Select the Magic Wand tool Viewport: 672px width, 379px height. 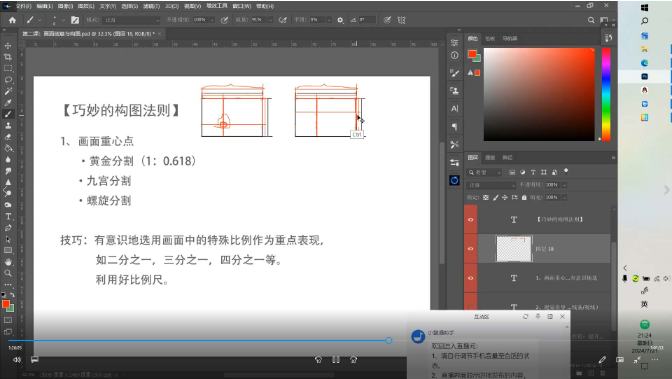pos(8,91)
